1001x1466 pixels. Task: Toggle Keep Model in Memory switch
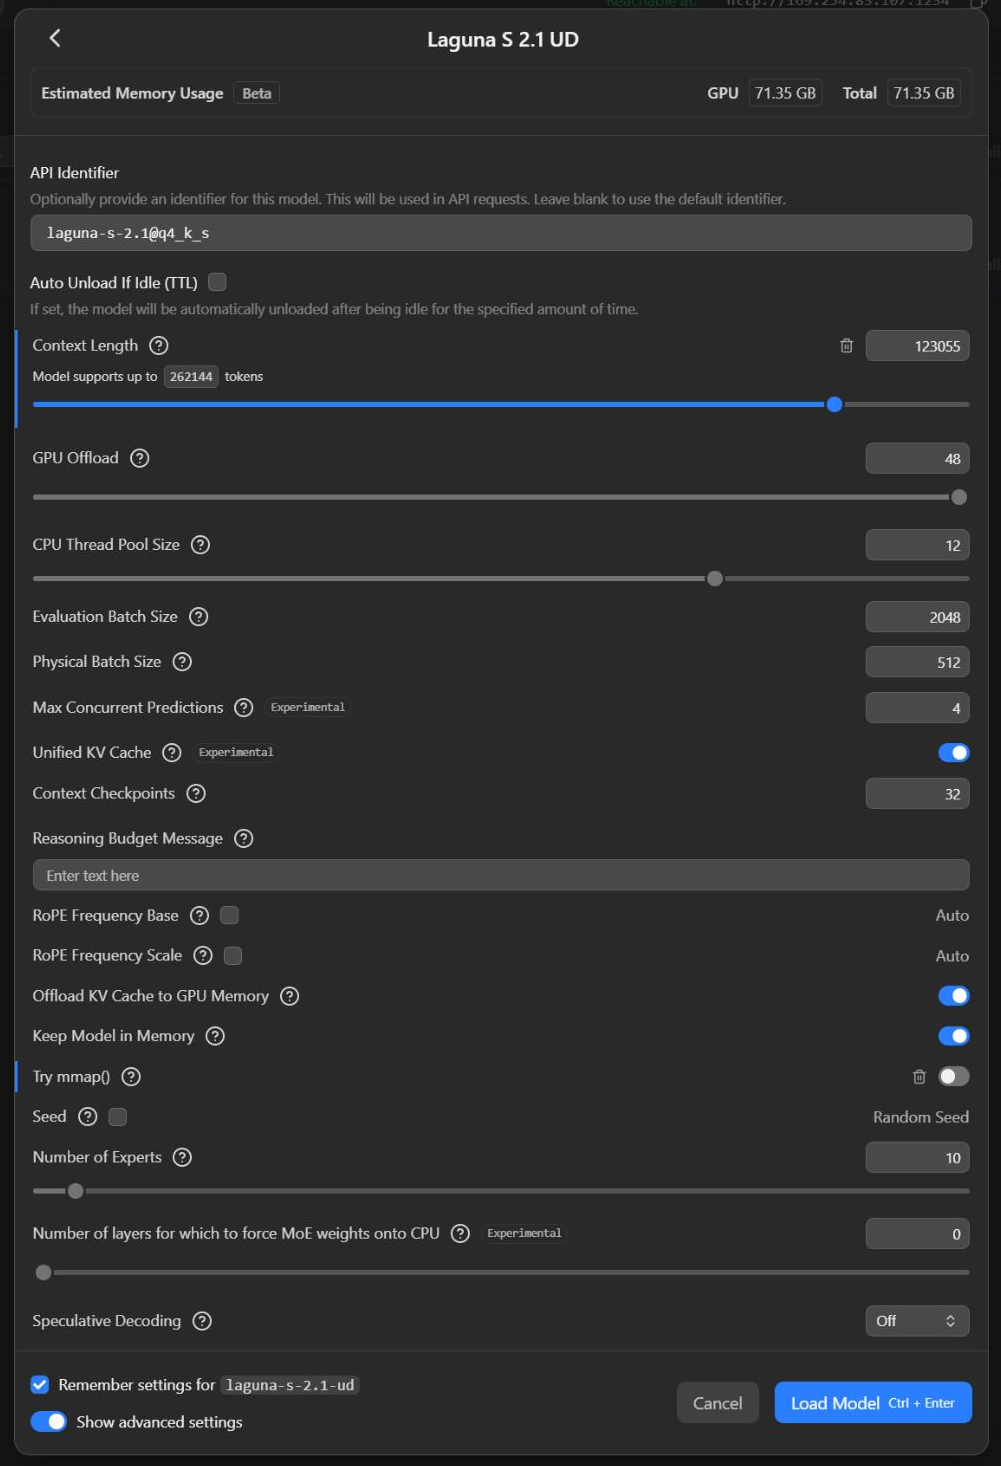point(954,1036)
